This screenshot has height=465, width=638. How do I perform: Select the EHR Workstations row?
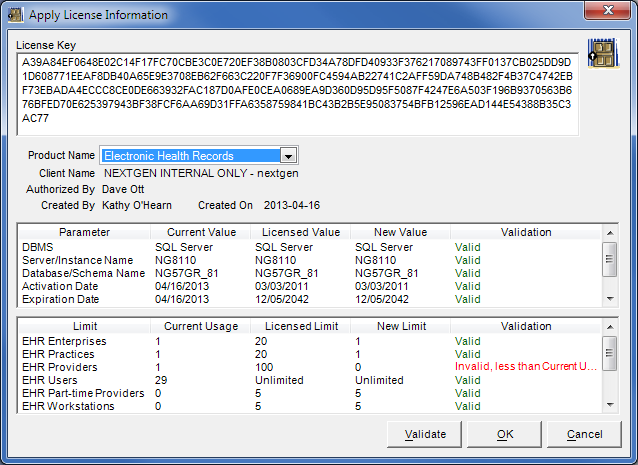tap(309, 406)
